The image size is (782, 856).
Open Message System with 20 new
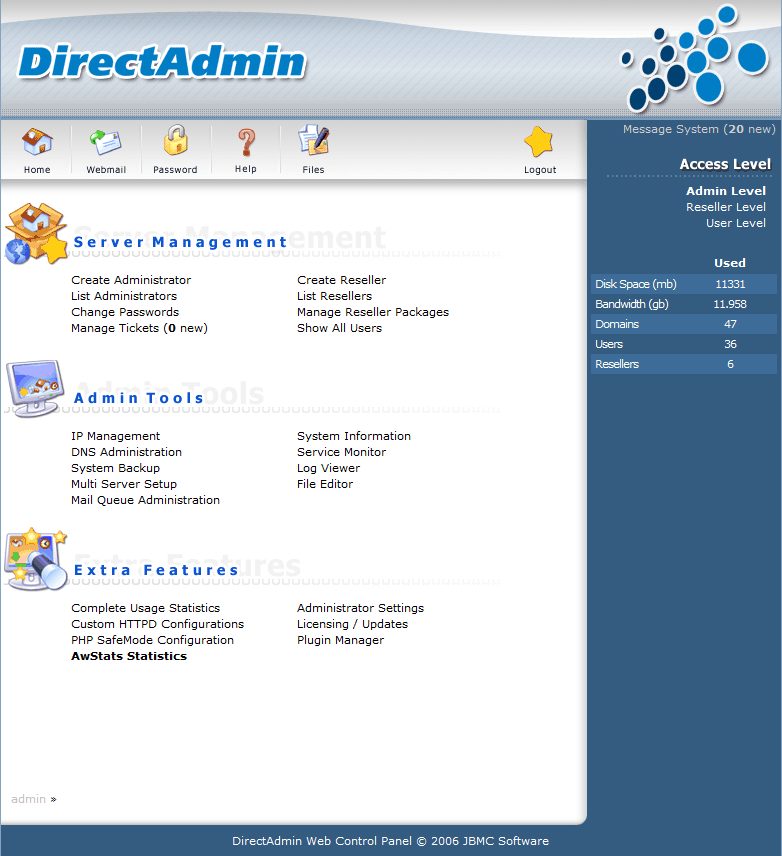point(699,129)
